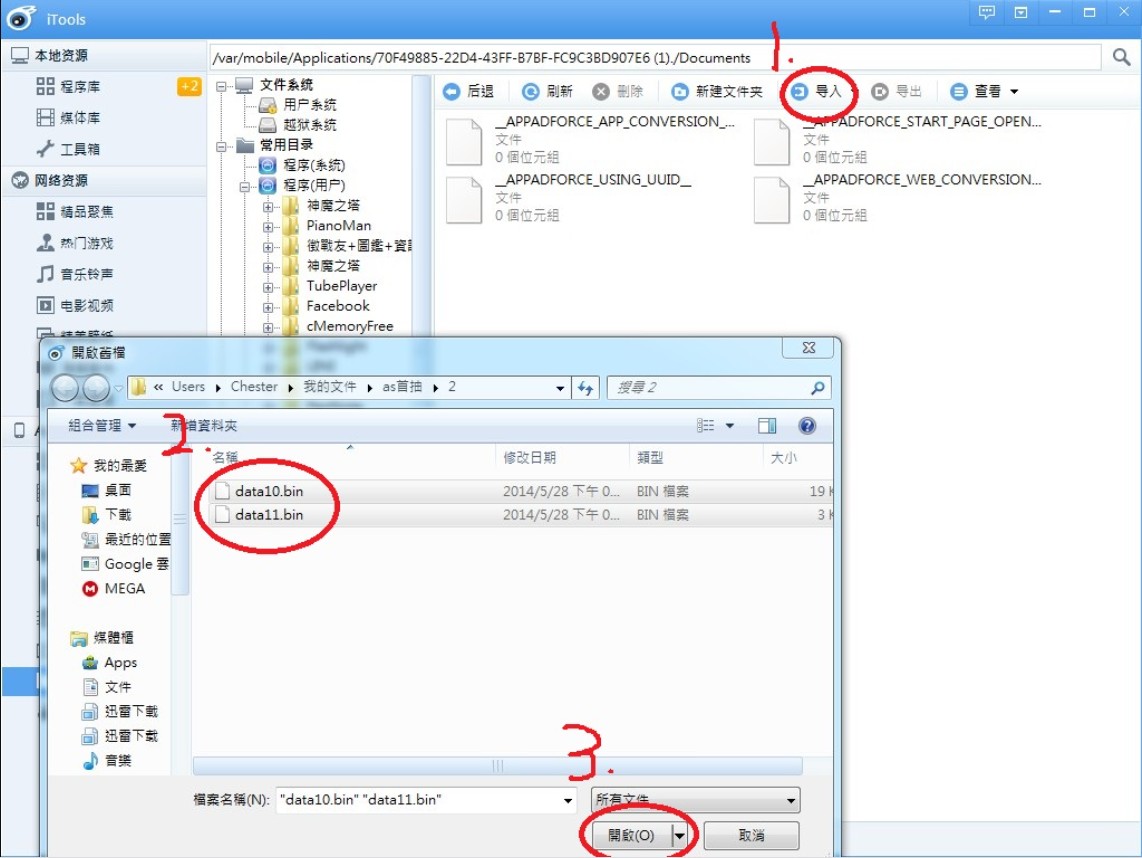Click the 导入 import button
Screen dimensions: 1142x858
click(818, 92)
